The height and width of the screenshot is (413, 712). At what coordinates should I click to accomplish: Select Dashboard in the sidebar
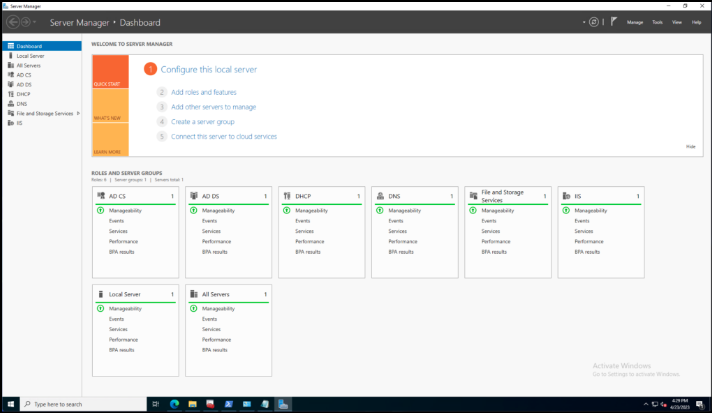pyautogui.click(x=42, y=46)
